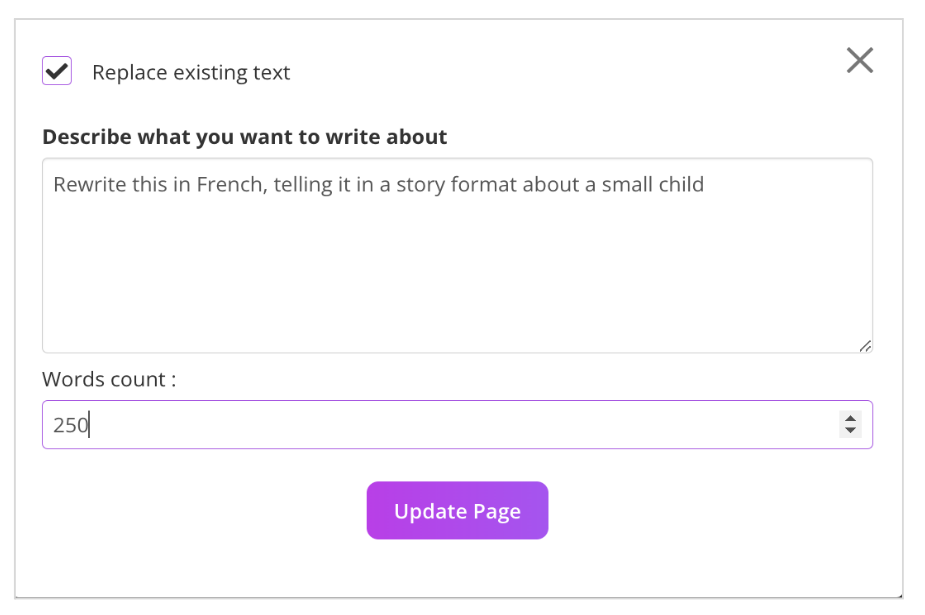925x615 pixels.
Task: Increase words count with the up arrow
Action: coord(850,418)
